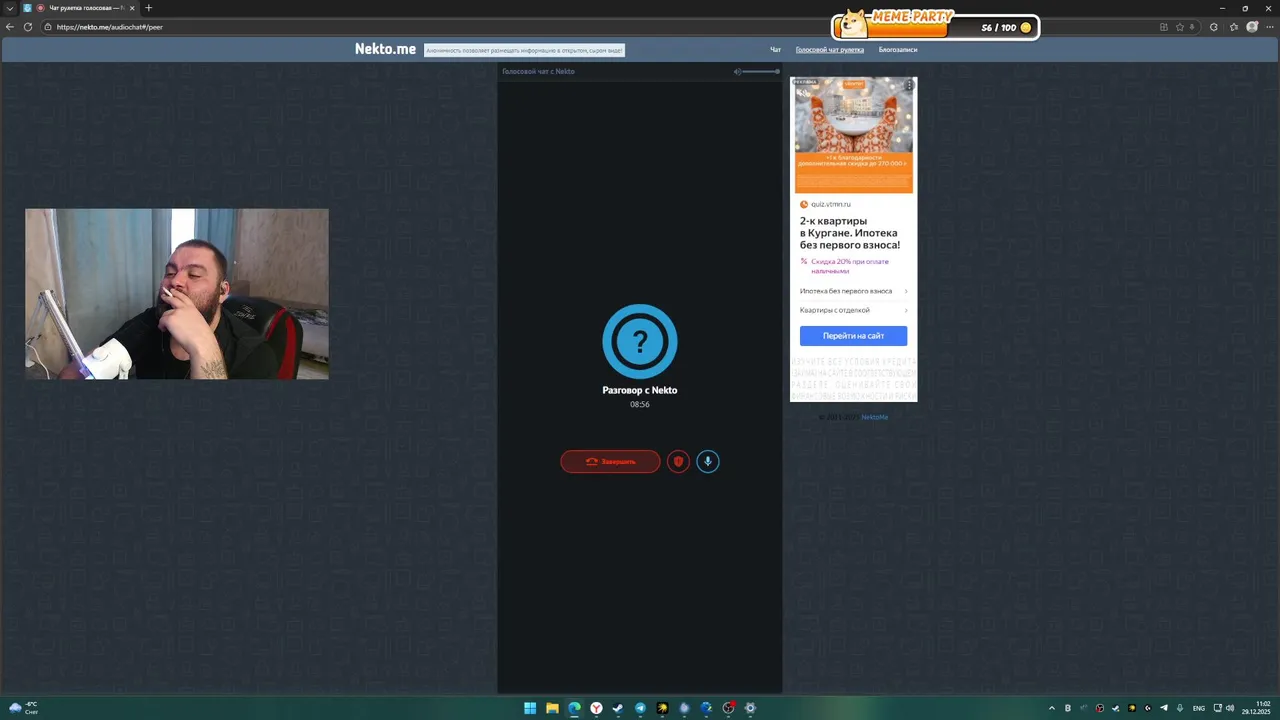
Task: Open browser Copilot icon
Action: coord(1214,27)
